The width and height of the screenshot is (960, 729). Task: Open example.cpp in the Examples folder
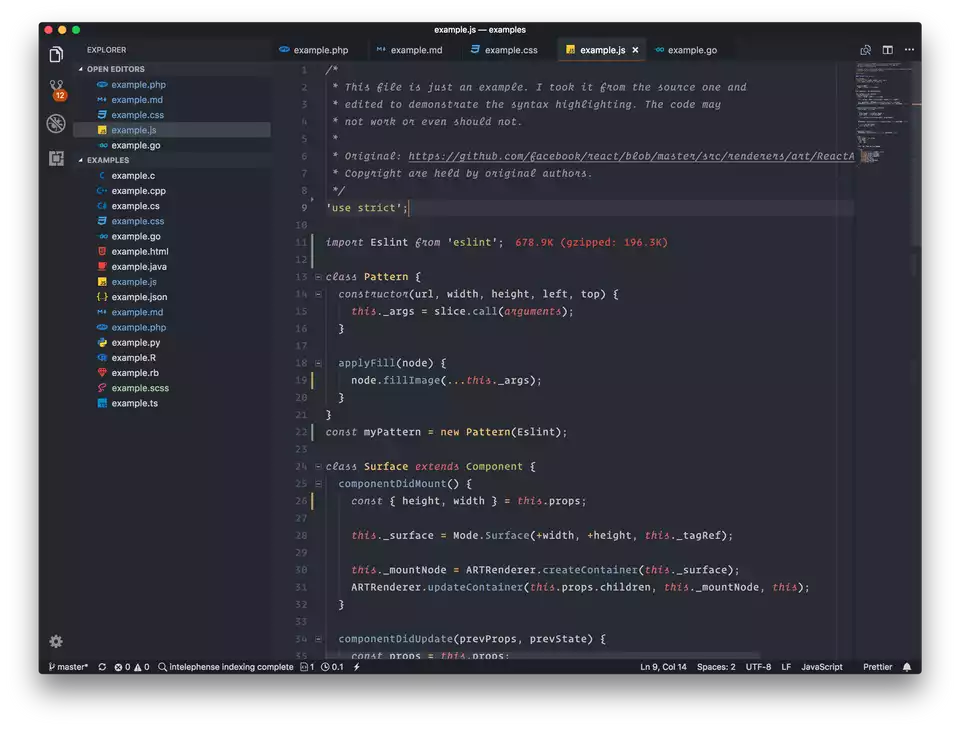point(171,191)
